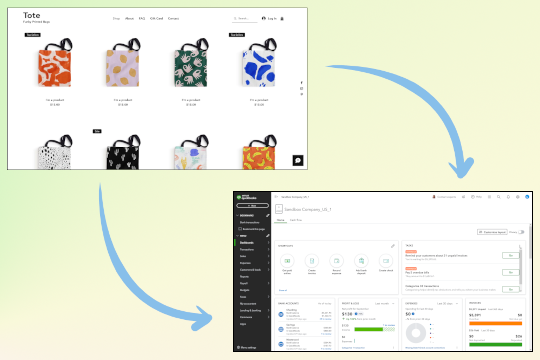Click the Show all link under Shortcuts
Screen dimensions: 540x360
pyautogui.click(x=283, y=290)
